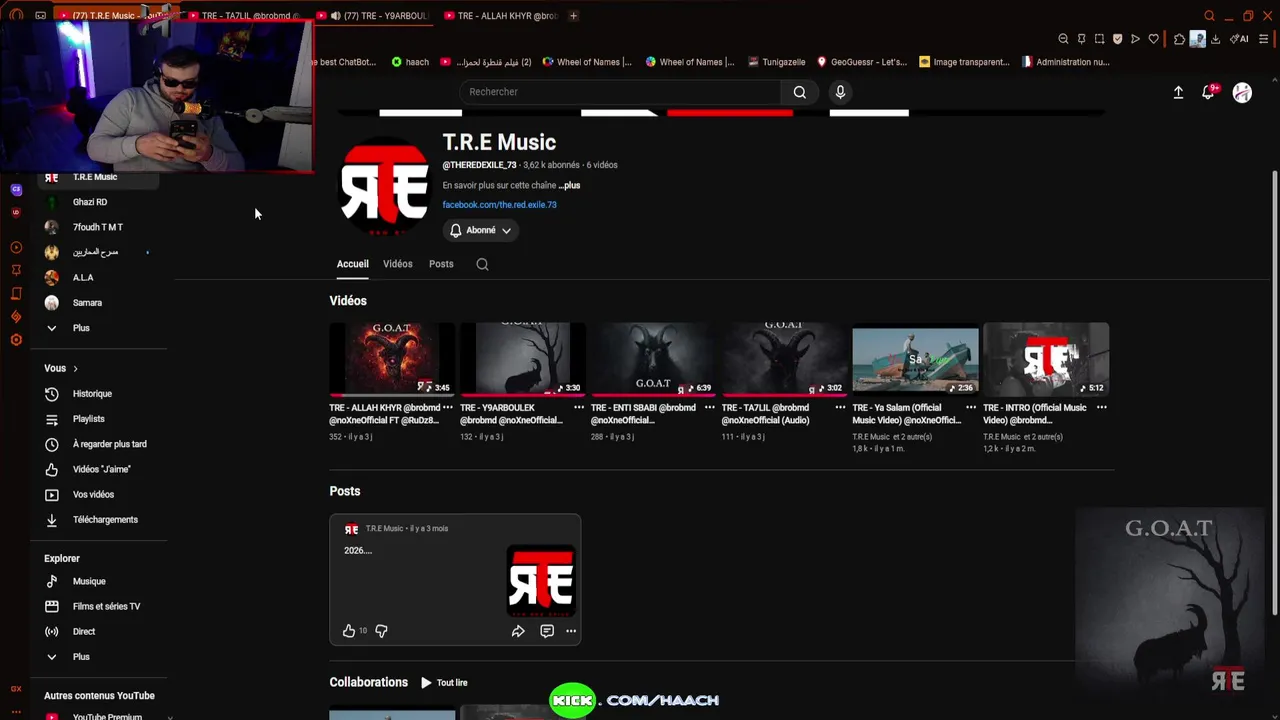Switch to the TRE - ALLAH KHYR browser tab
The width and height of the screenshot is (1280, 720).
coord(500,16)
